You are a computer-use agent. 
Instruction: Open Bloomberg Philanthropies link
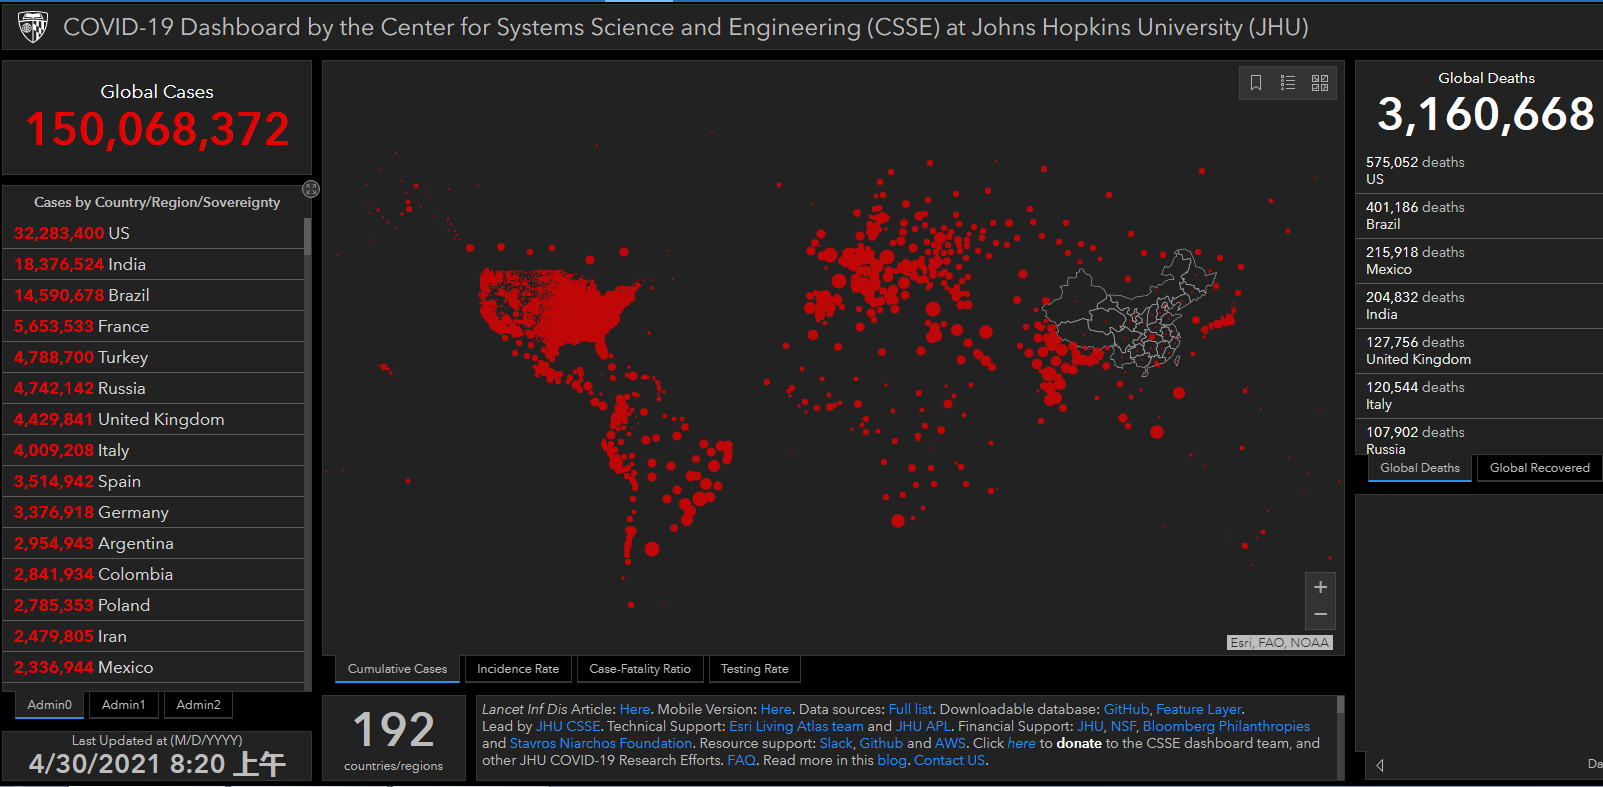1226,726
